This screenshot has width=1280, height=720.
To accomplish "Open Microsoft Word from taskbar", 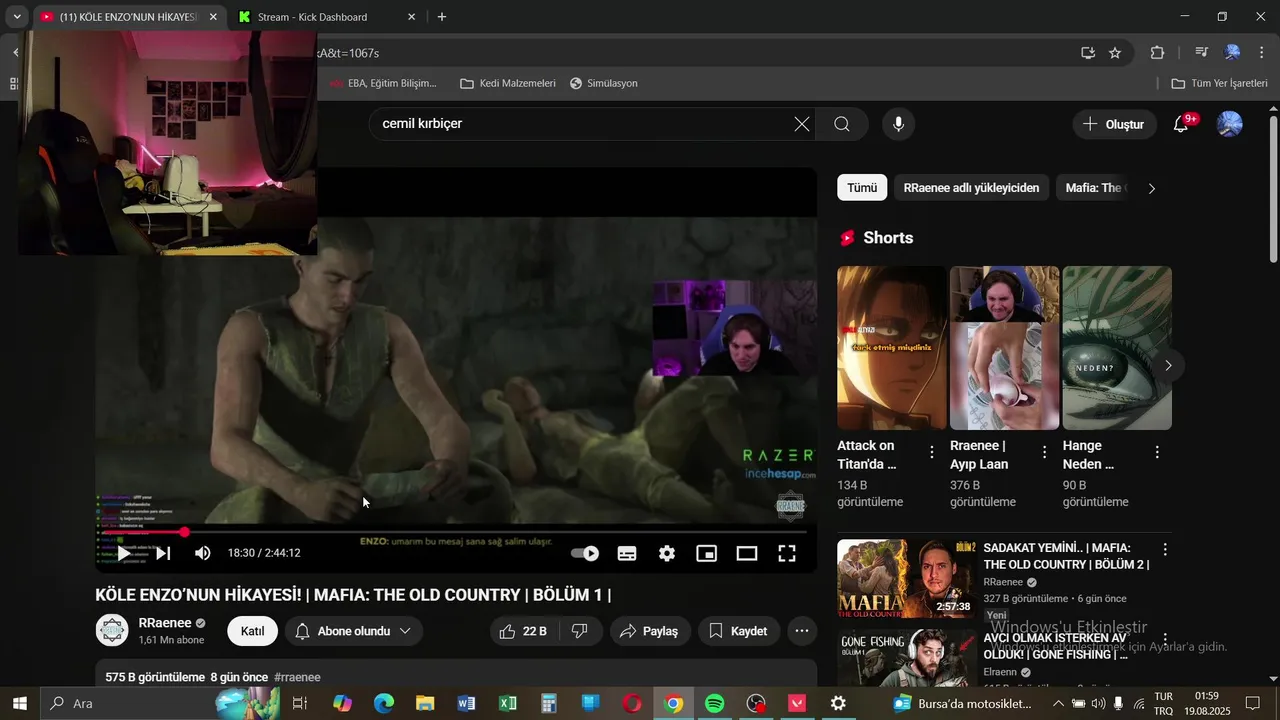I will point(466,704).
